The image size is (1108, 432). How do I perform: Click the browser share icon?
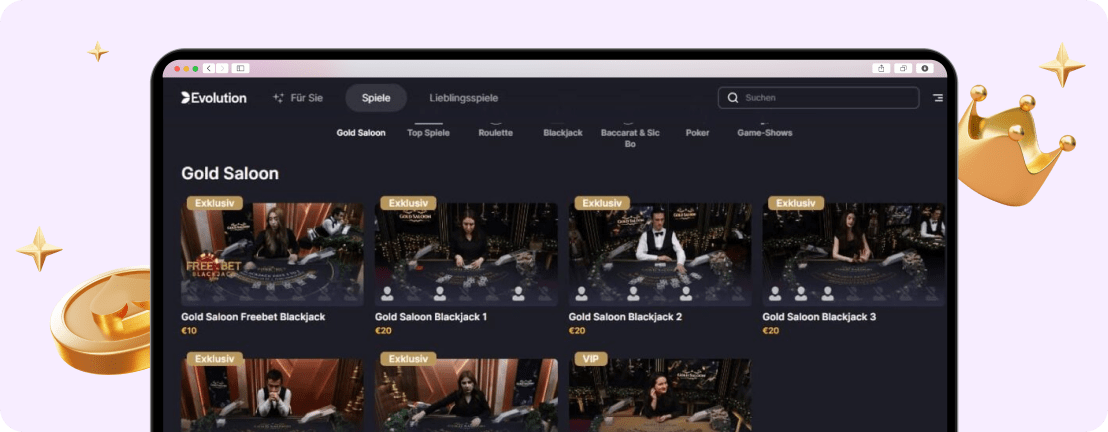pyautogui.click(x=881, y=68)
